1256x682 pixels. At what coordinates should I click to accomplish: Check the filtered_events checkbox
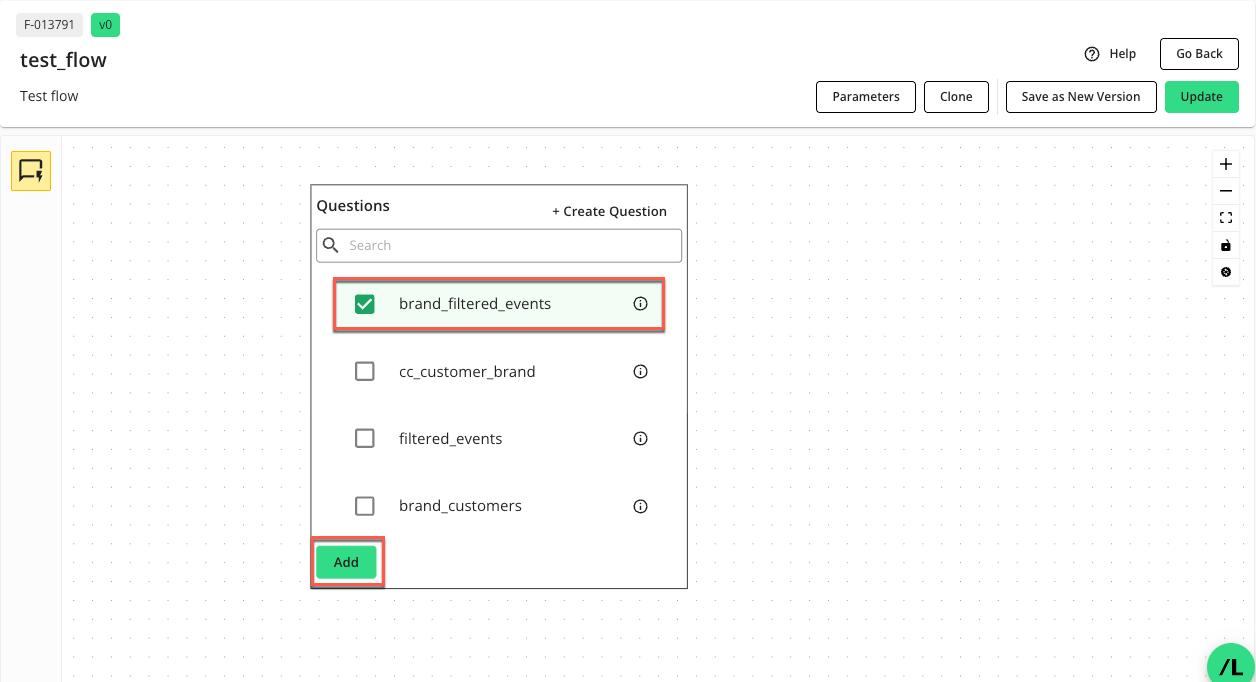point(365,438)
